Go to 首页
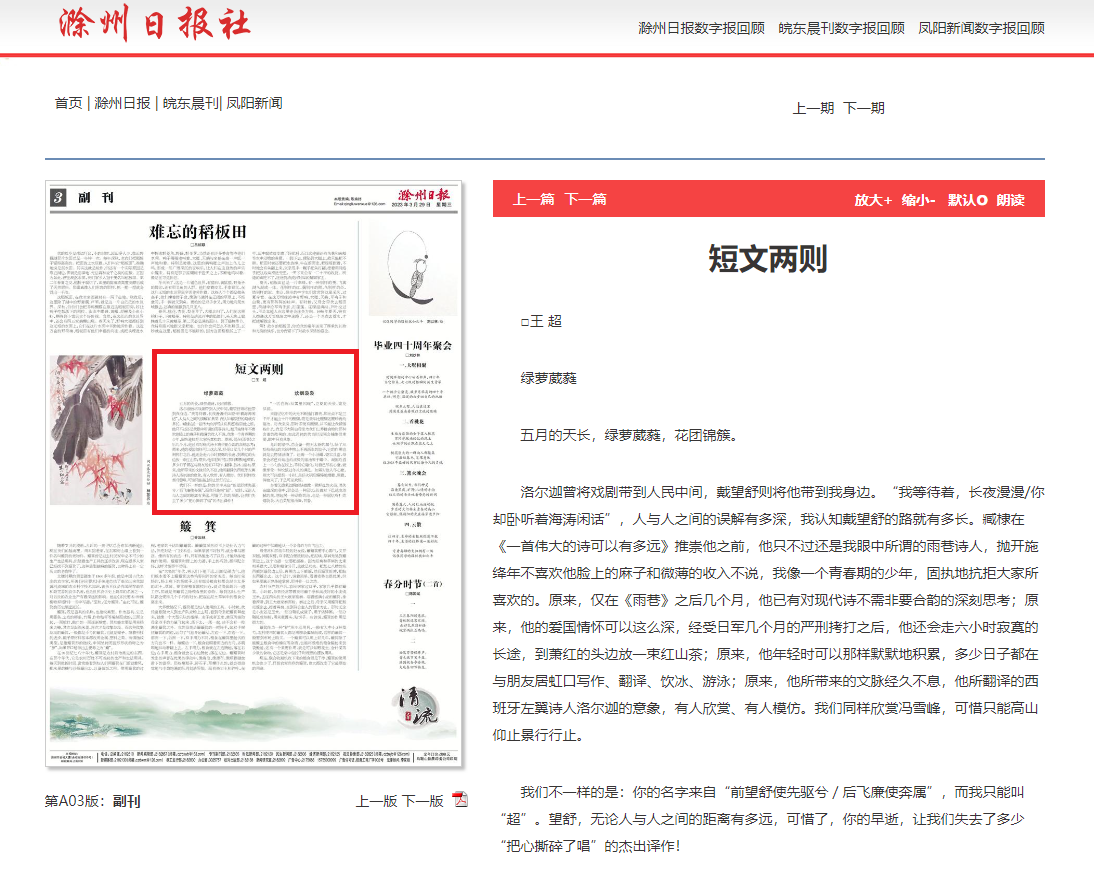Screen dimensions: 1094x889 point(68,103)
